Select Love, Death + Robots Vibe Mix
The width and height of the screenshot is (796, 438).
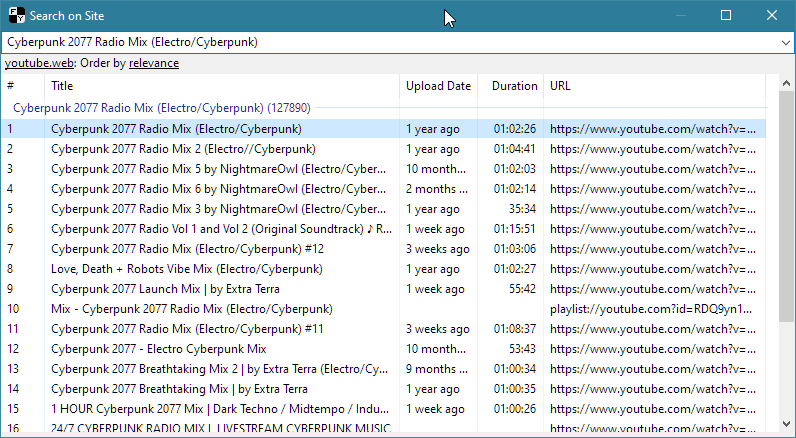click(x=186, y=269)
